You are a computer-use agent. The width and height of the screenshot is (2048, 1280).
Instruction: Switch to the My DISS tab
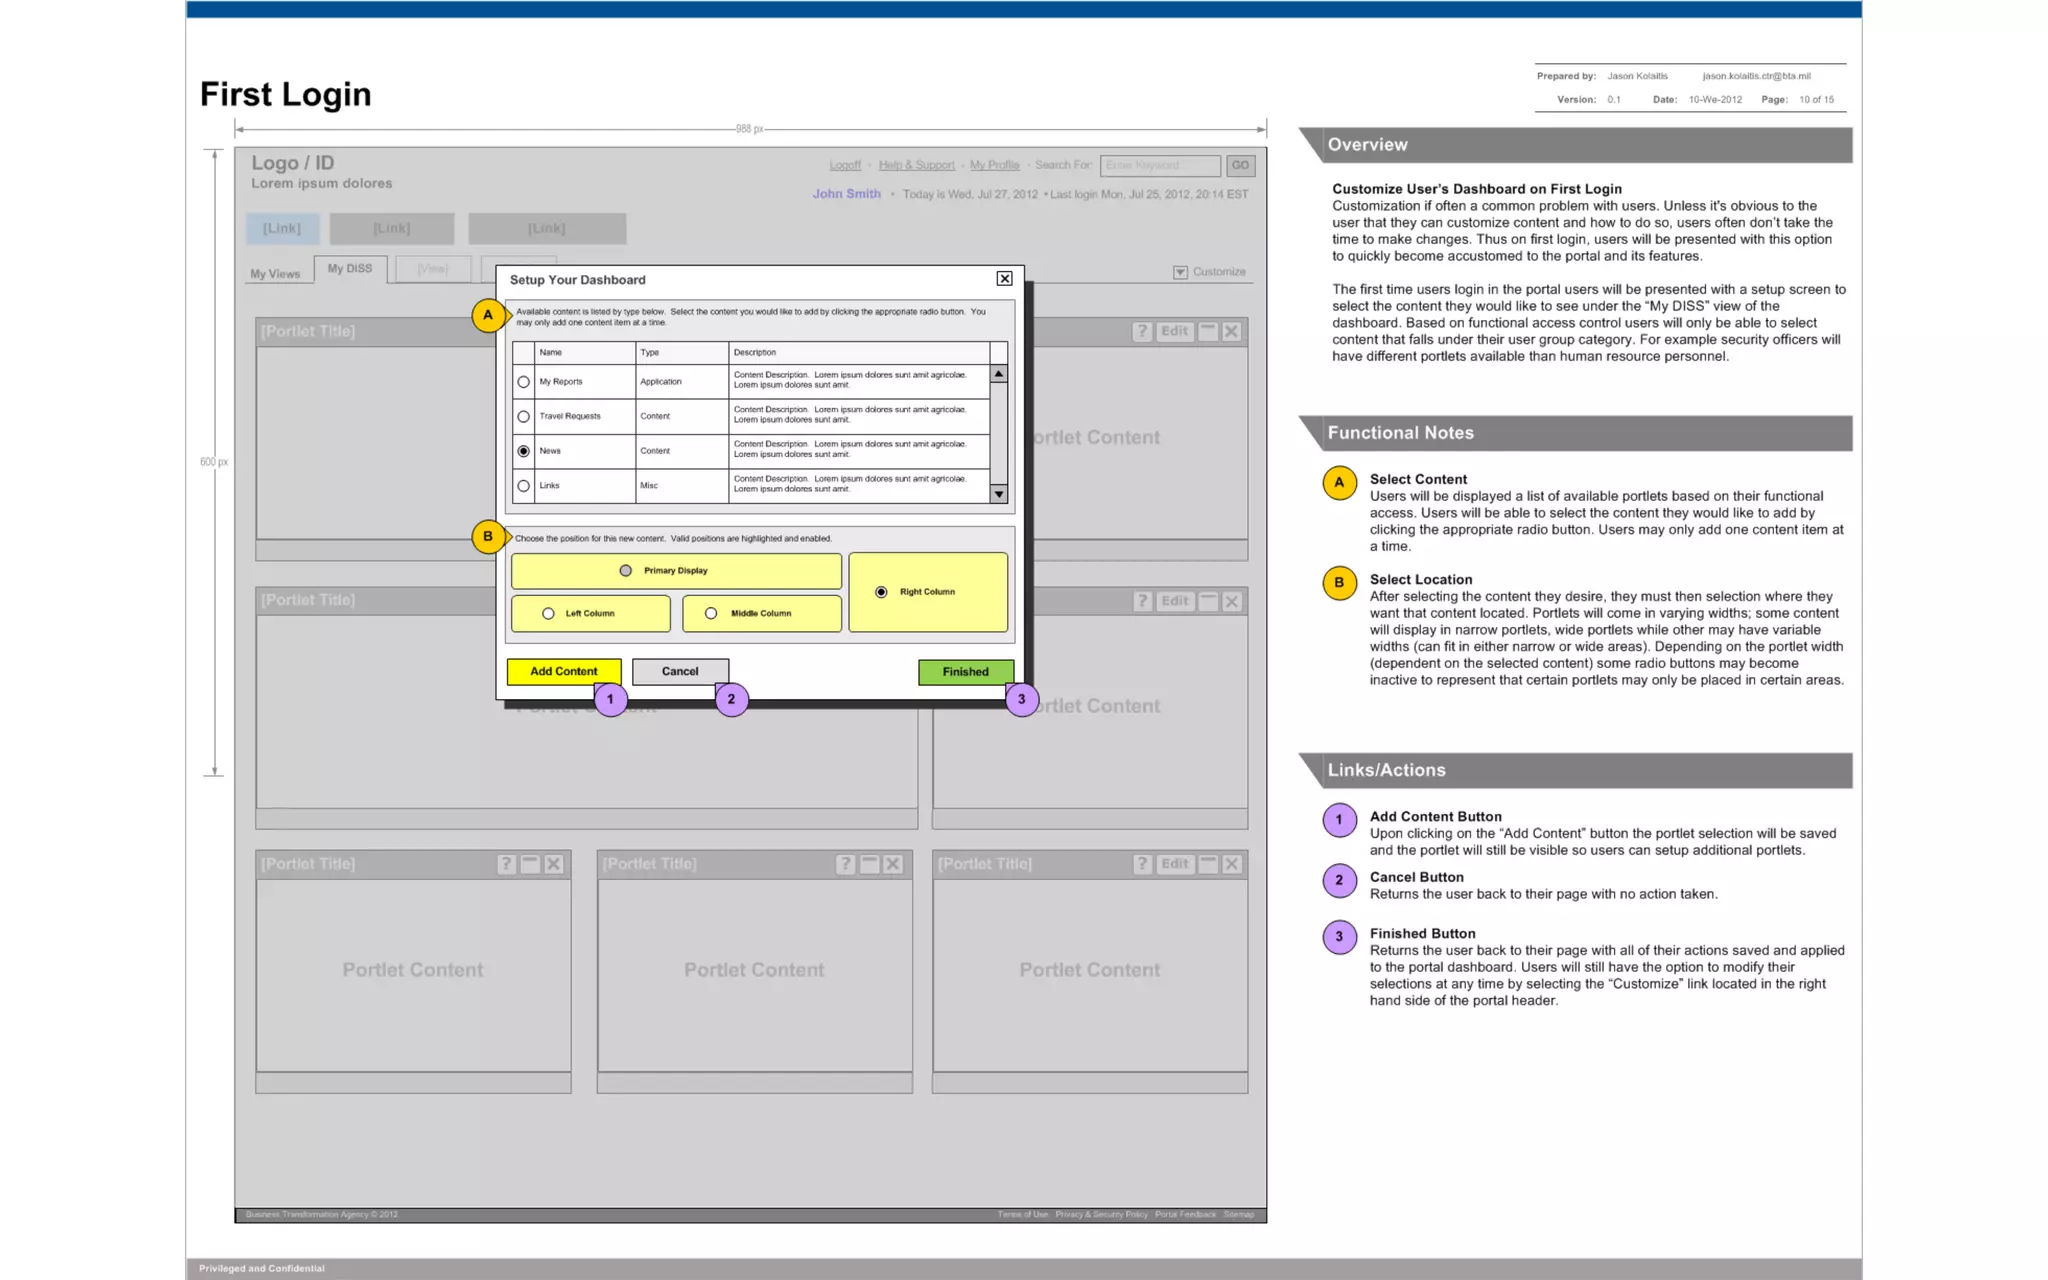pyautogui.click(x=350, y=269)
